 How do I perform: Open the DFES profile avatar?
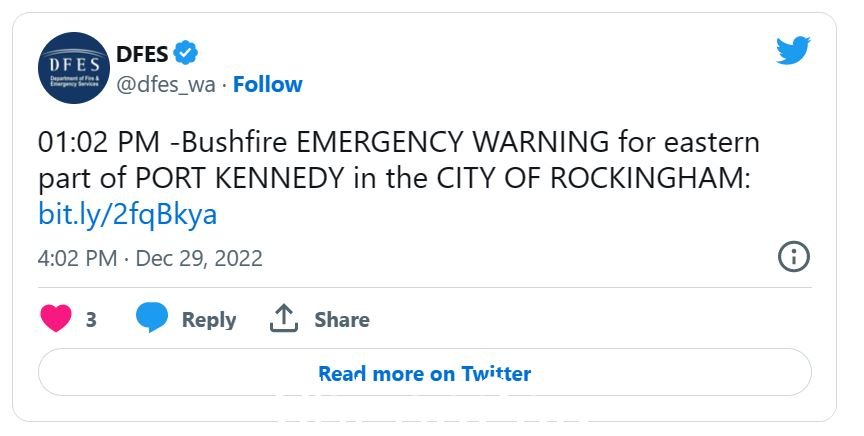click(74, 68)
